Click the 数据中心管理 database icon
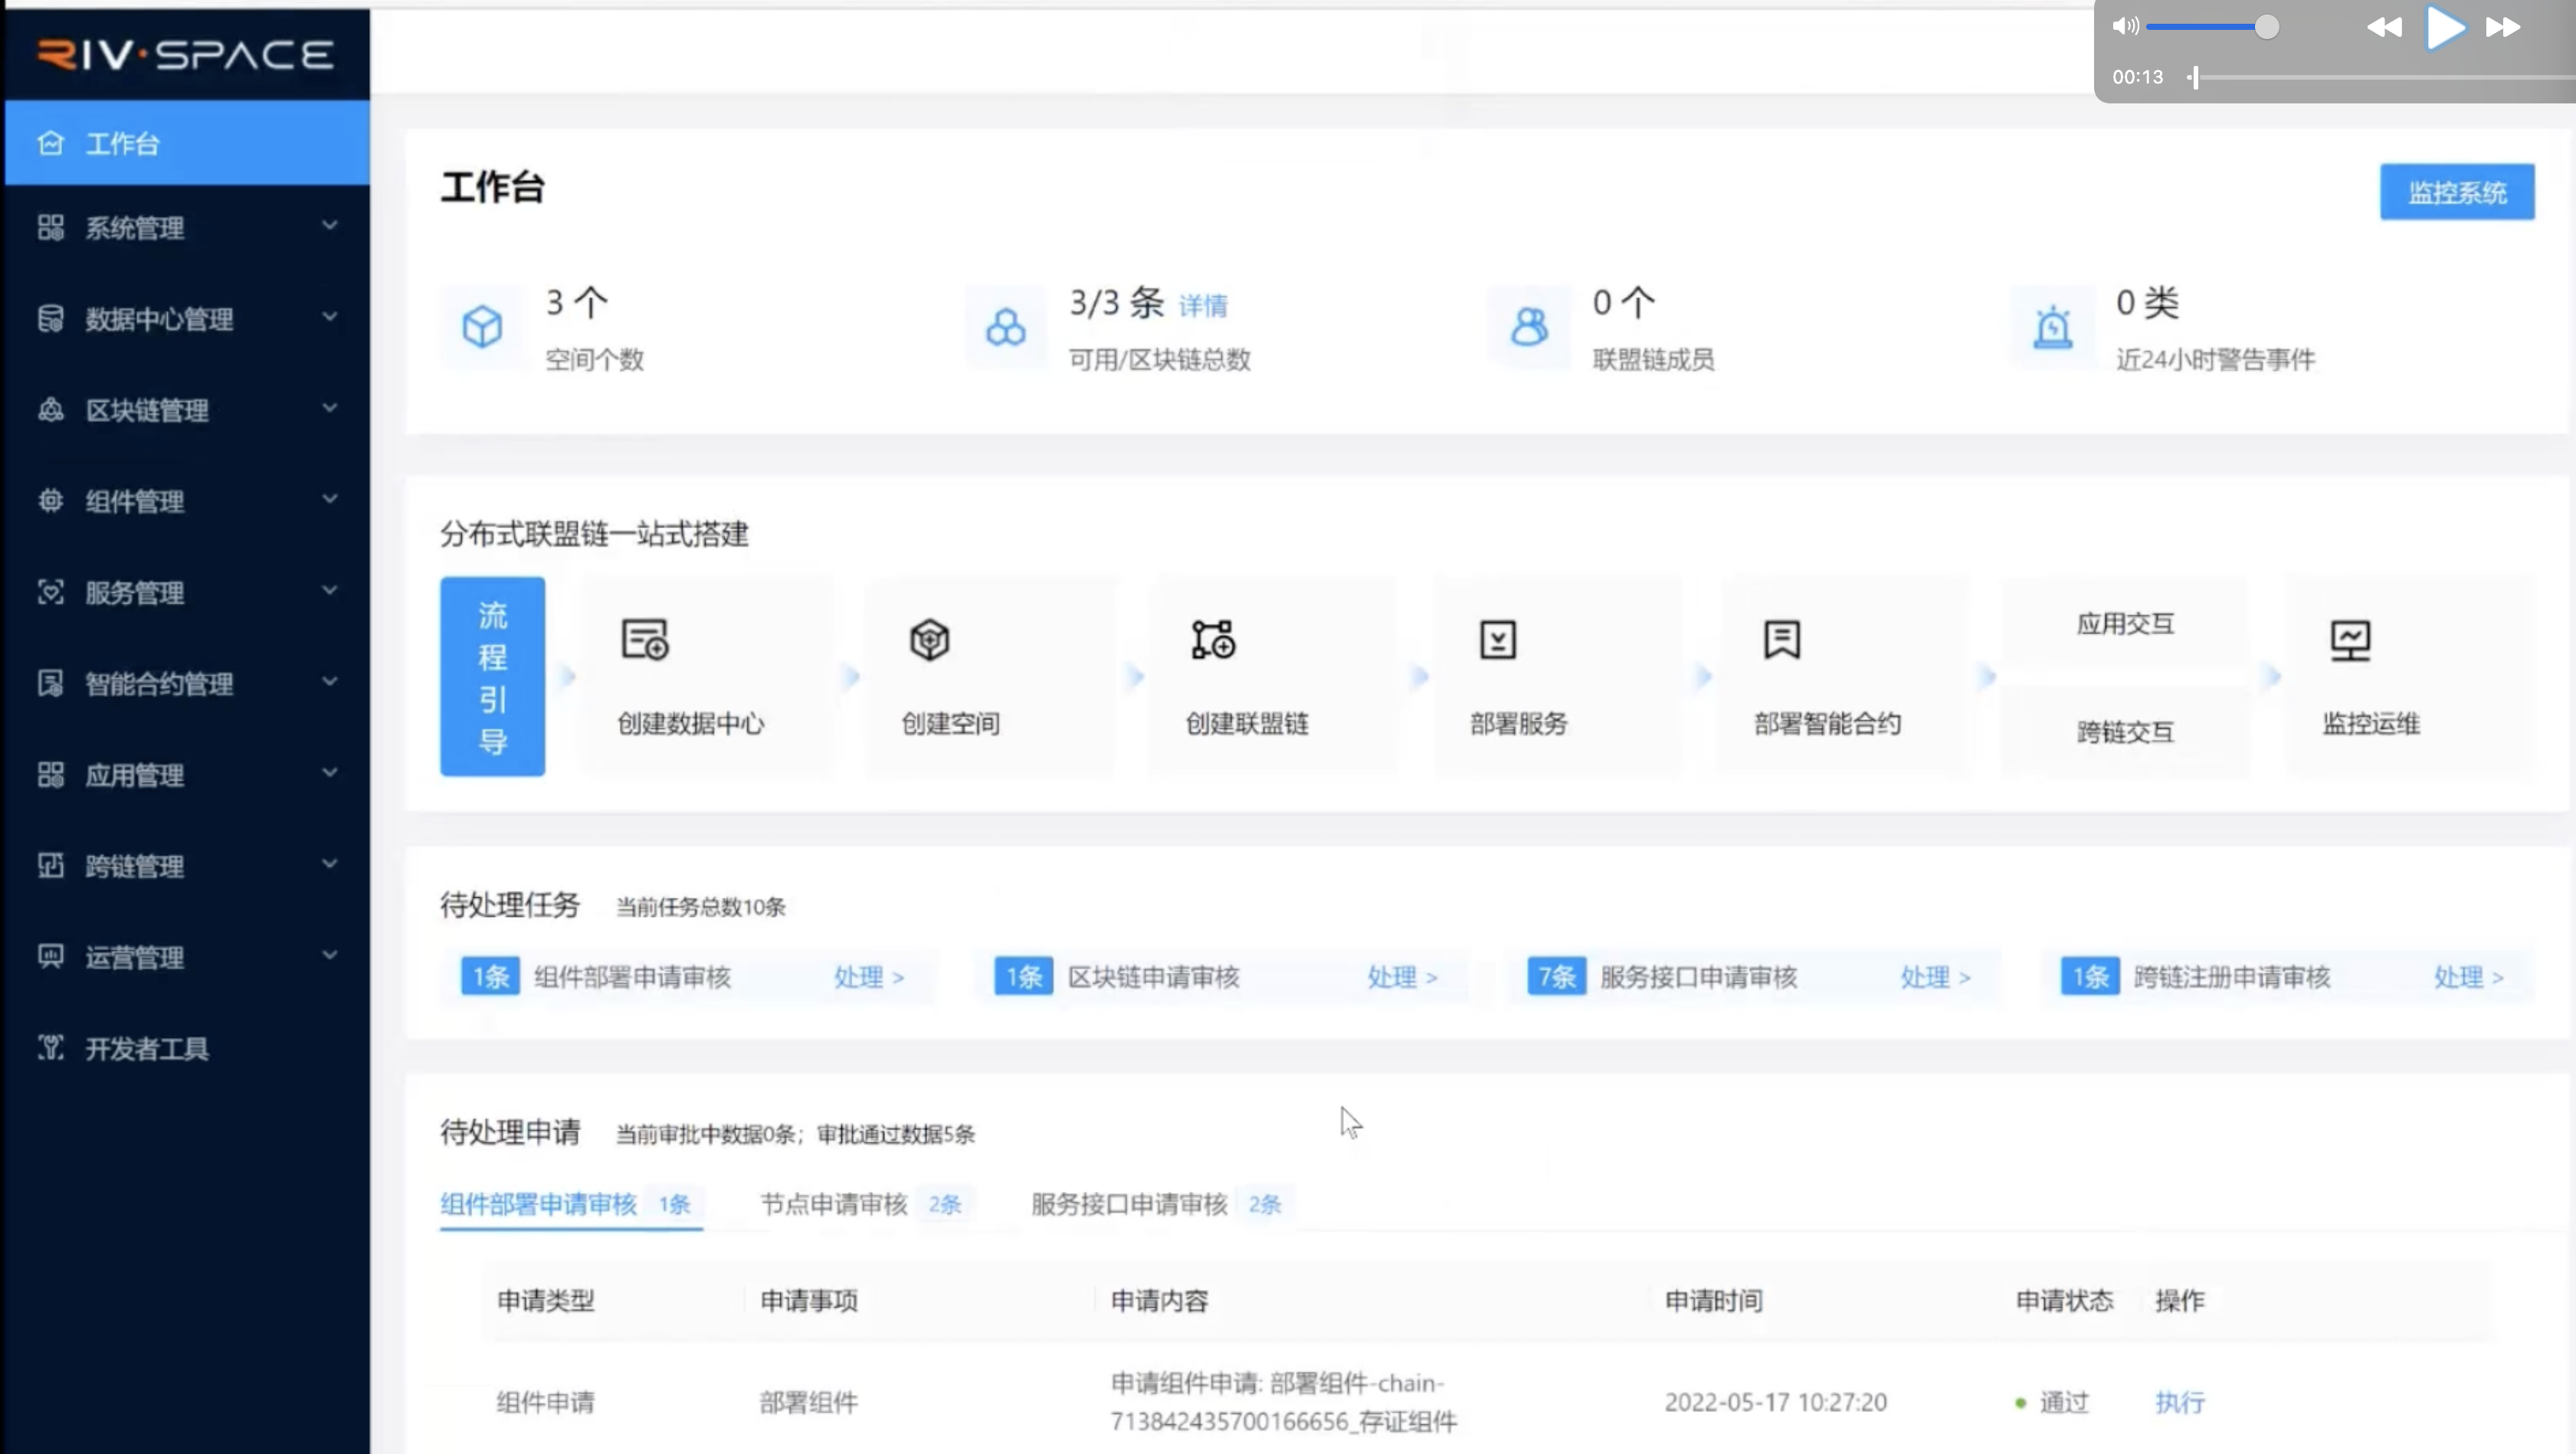Image resolution: width=2576 pixels, height=1454 pixels. [51, 319]
